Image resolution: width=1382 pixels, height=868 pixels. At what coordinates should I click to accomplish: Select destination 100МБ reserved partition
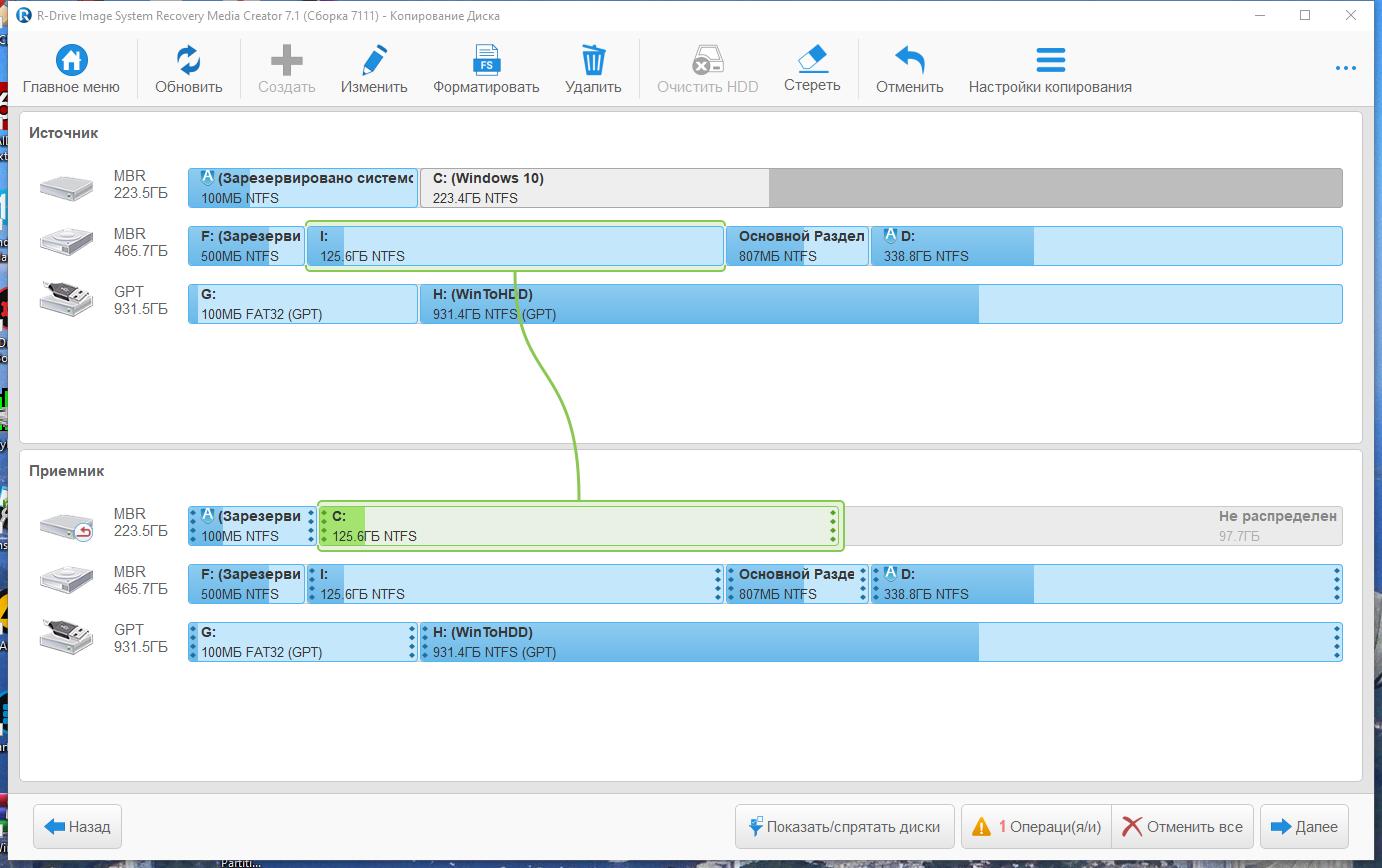pyautogui.click(x=253, y=526)
